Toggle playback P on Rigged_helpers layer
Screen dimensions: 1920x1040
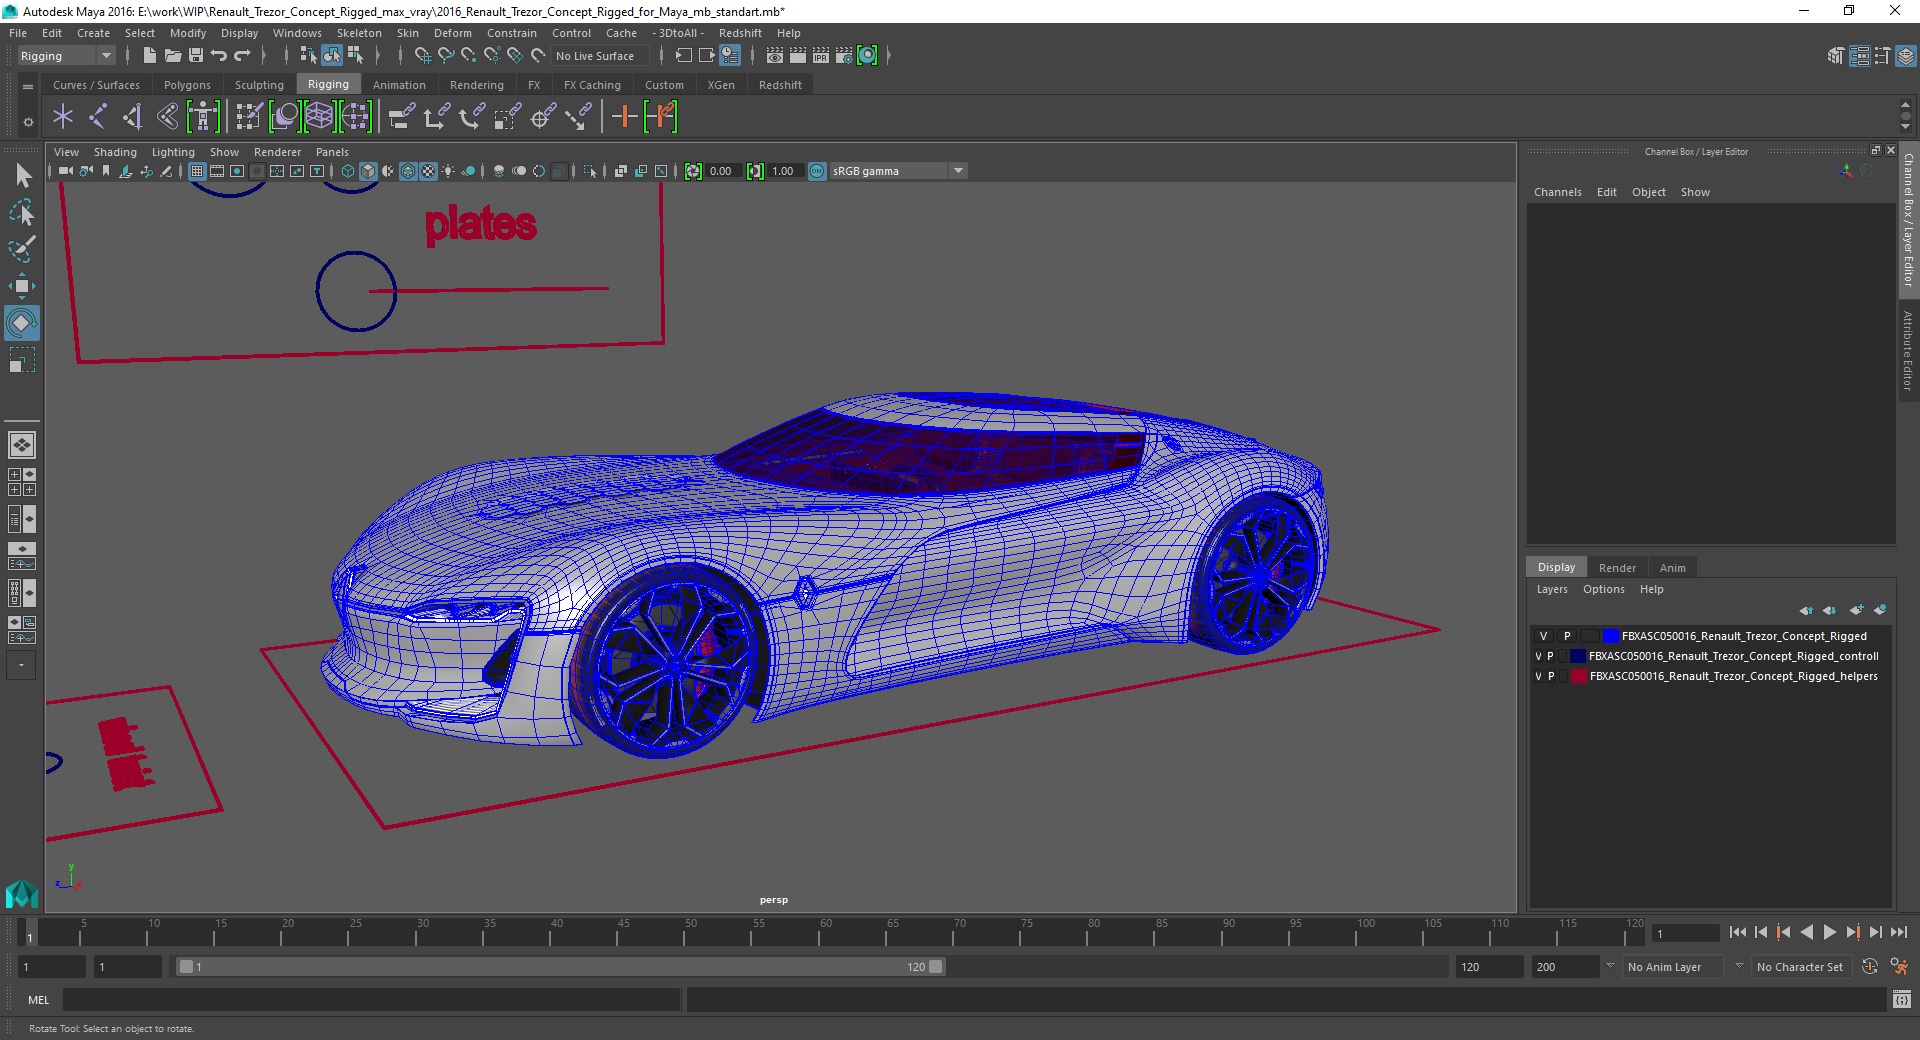[x=1551, y=676]
